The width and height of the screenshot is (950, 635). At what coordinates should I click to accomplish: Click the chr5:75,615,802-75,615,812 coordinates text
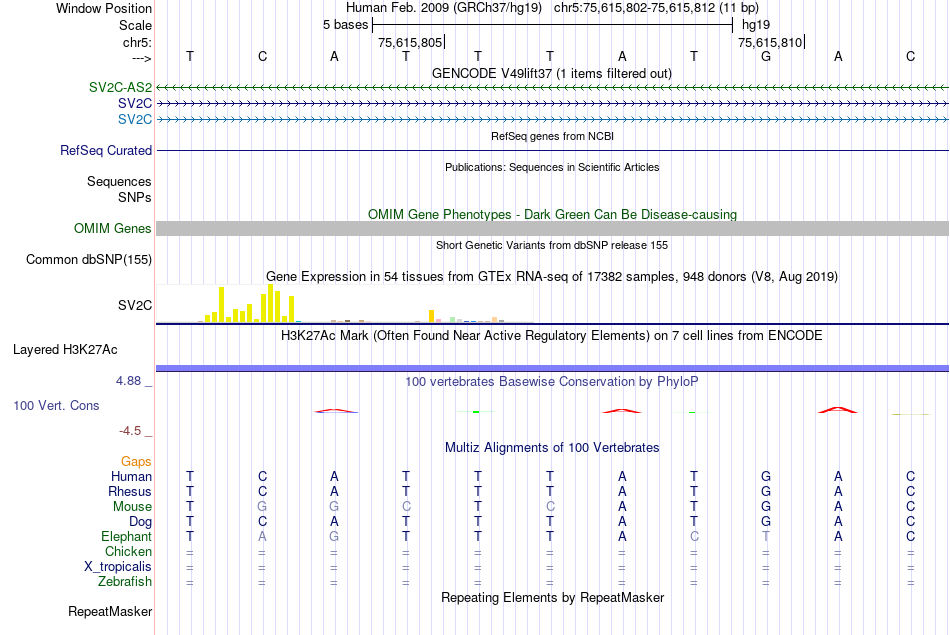coord(656,8)
